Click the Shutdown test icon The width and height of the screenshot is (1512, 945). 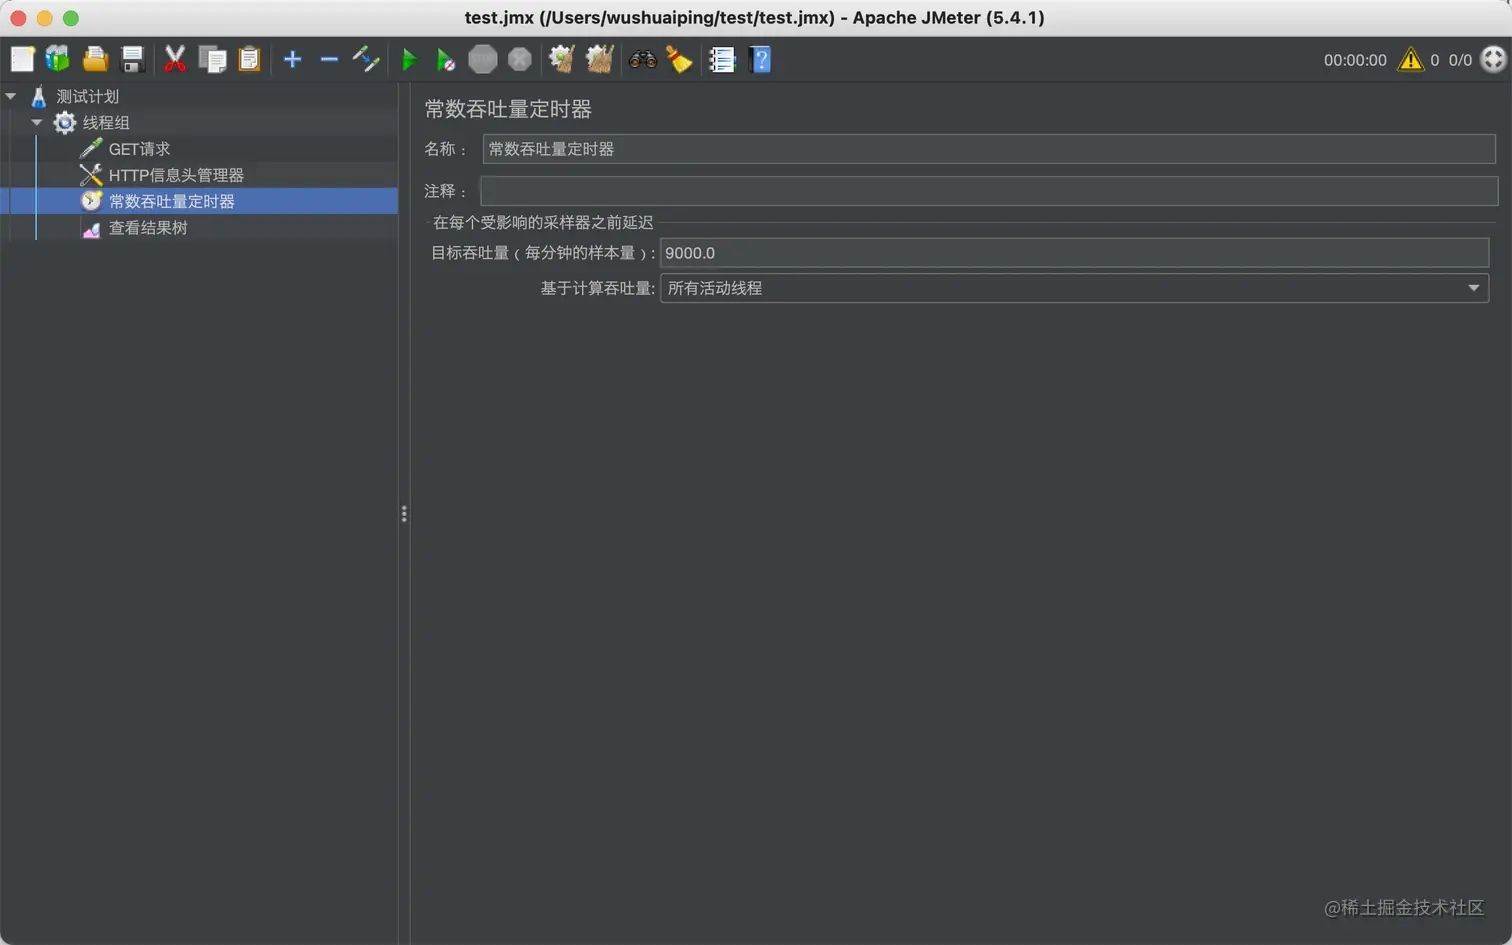point(520,60)
